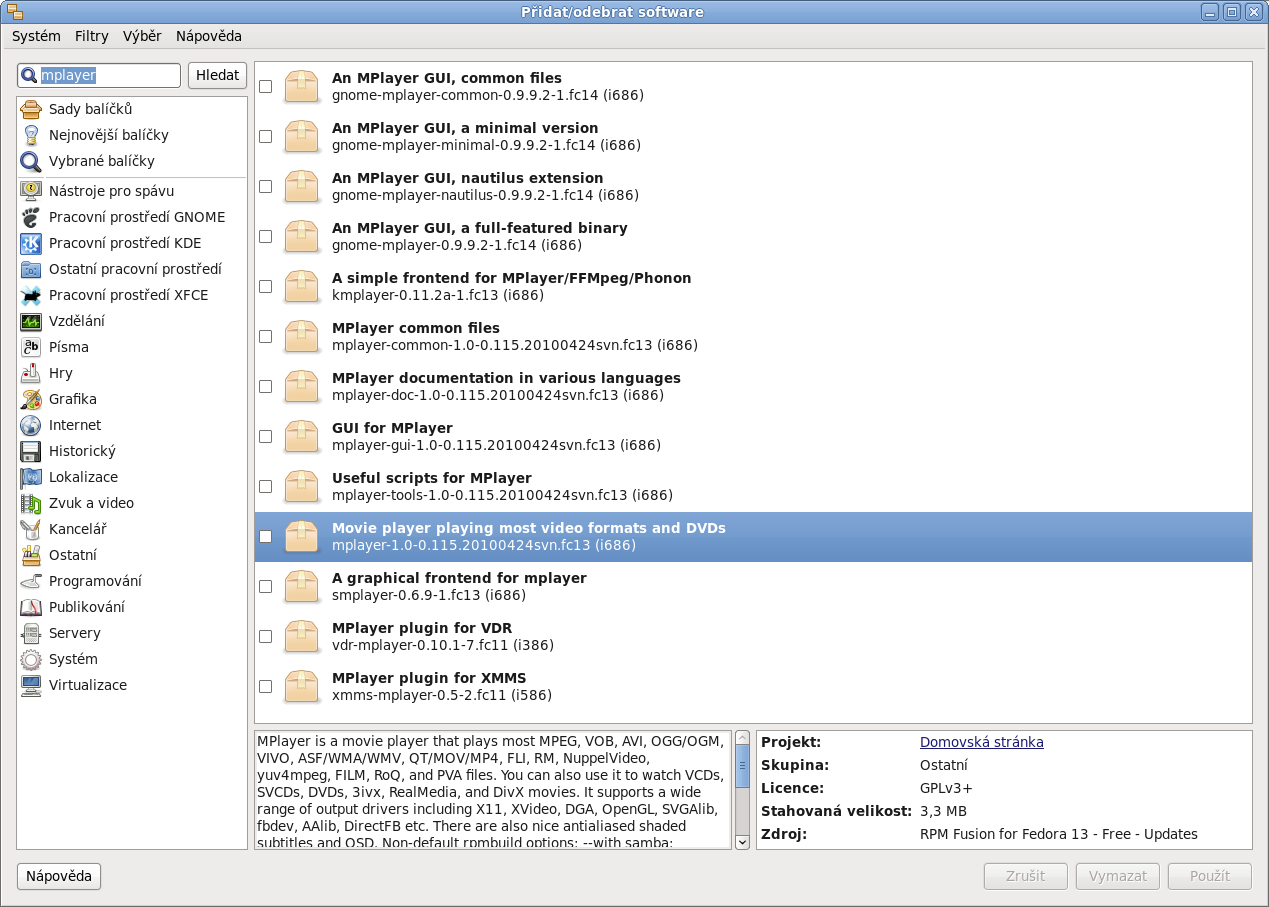Viewport: 1269px width, 907px height.
Task: Check the gnome-mplayer-nautilus package checkbox
Action: tap(265, 186)
